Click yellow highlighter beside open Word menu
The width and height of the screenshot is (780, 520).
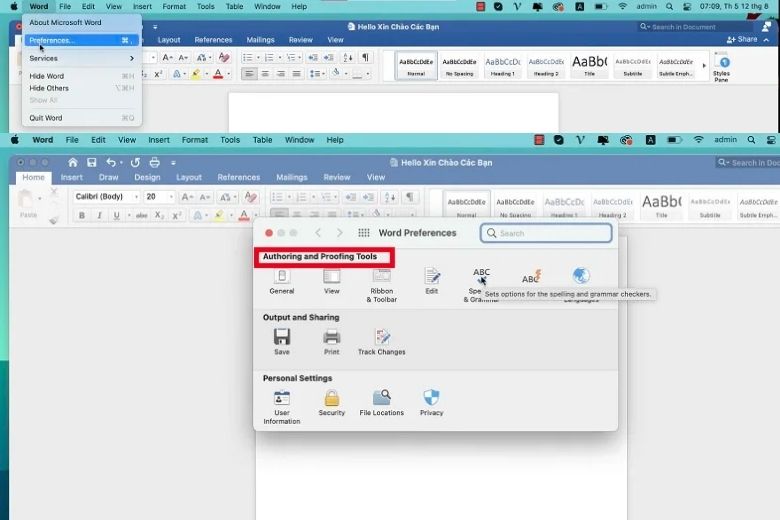coord(195,74)
